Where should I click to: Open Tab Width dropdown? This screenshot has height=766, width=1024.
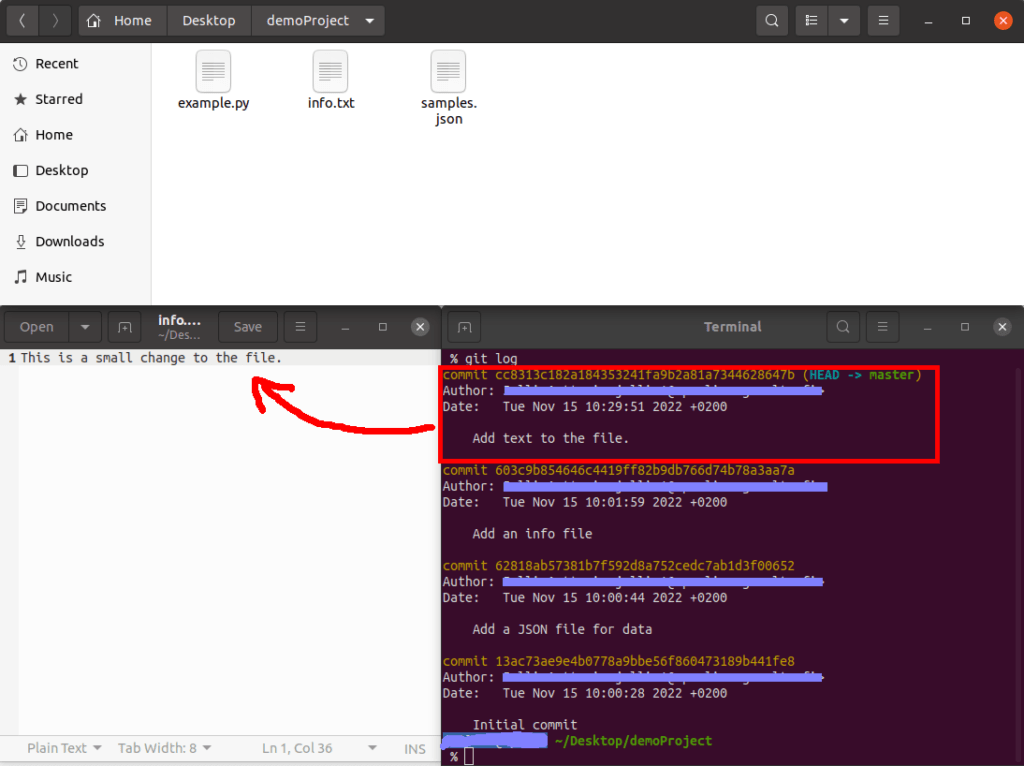click(x=164, y=748)
